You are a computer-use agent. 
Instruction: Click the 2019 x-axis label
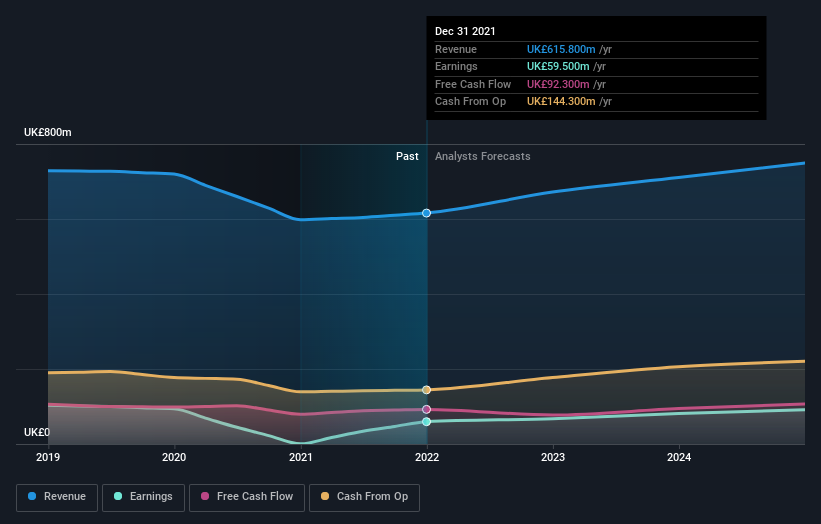point(48,458)
